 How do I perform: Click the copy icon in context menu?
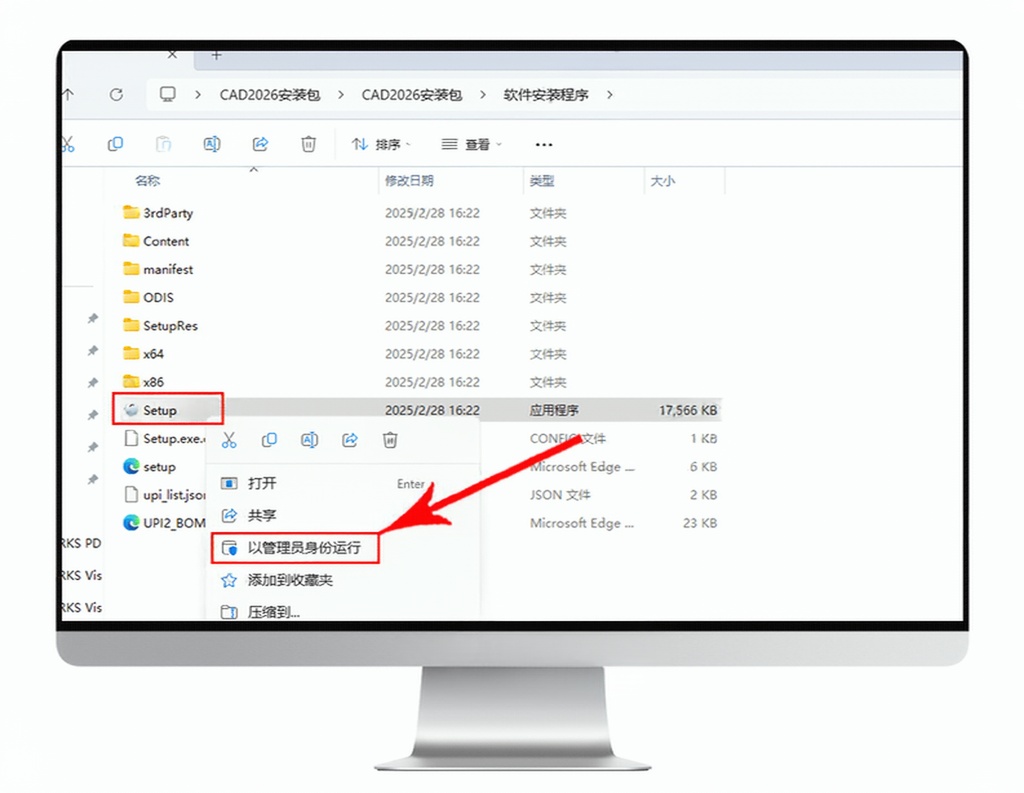(269, 440)
